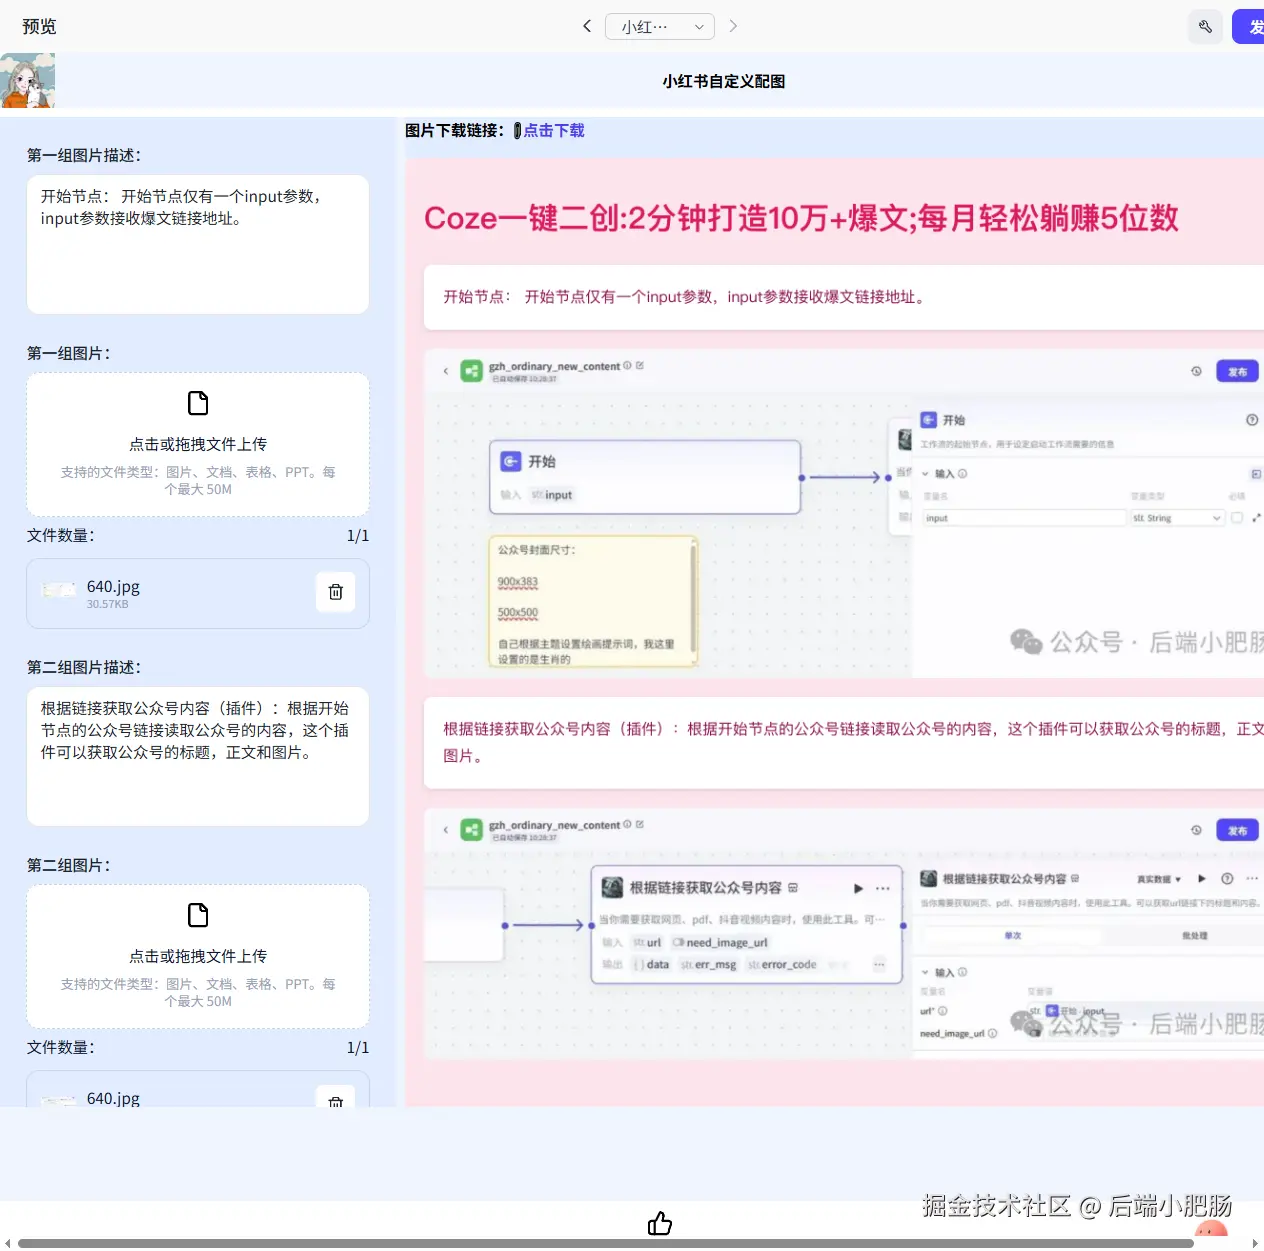Open the girl avatar image in header
Screen dimensions: 1264x1251
(x=27, y=80)
